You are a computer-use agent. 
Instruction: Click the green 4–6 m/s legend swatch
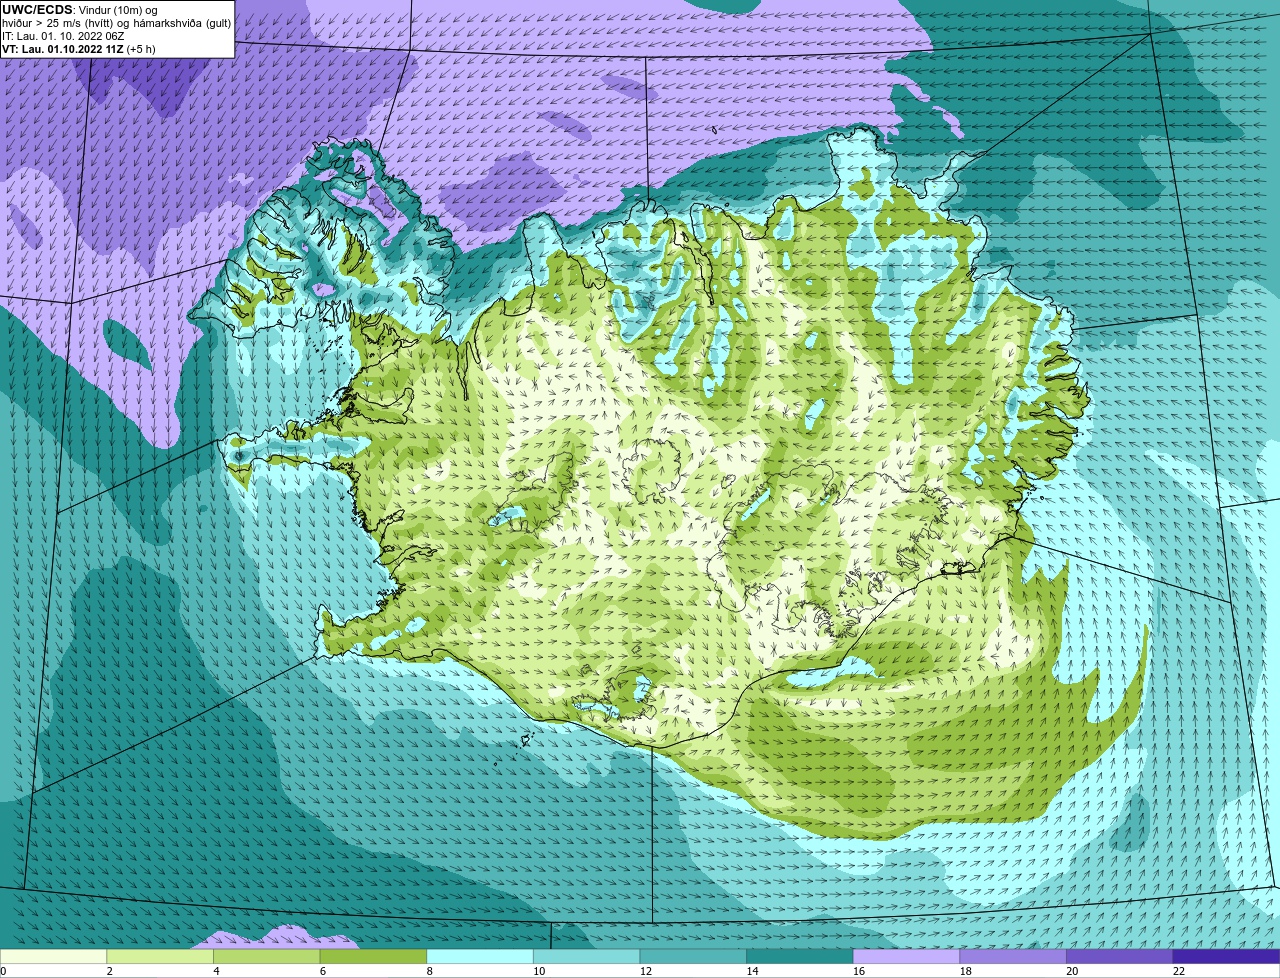267,956
